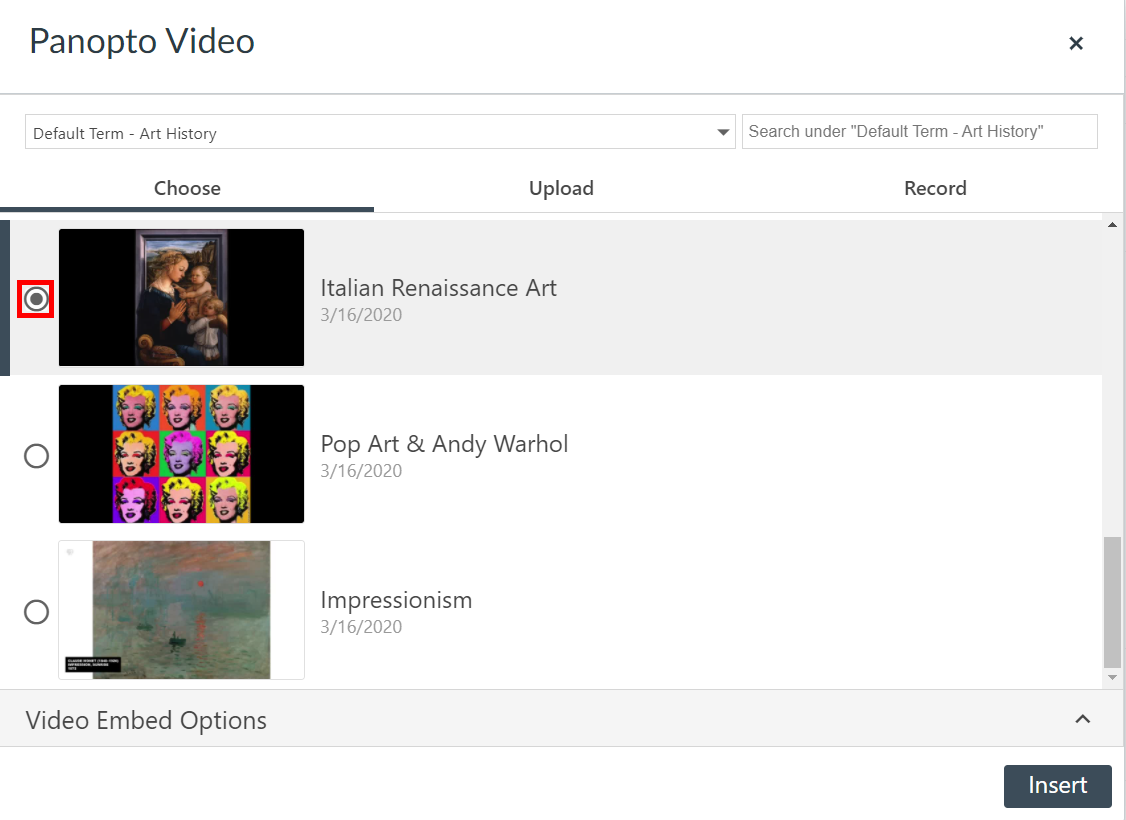Choose the Pop Art & Andy Warhol video
The image size is (1126, 820).
pyautogui.click(x=36, y=455)
